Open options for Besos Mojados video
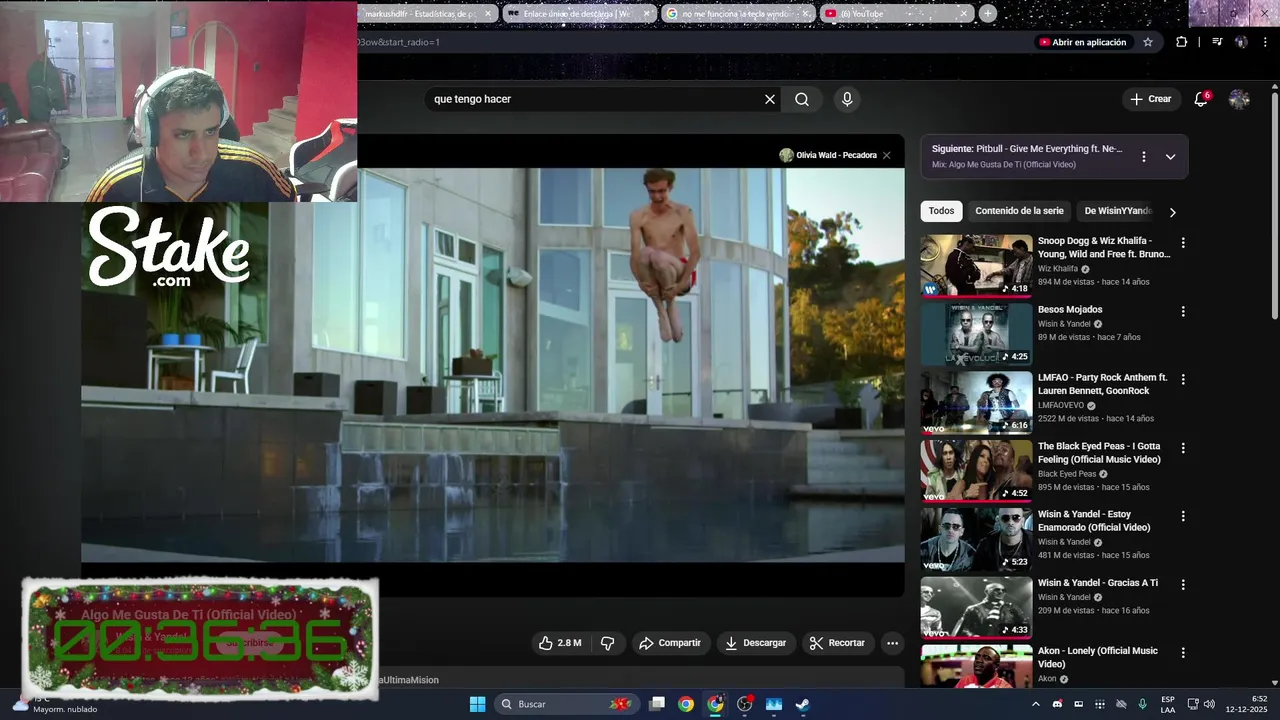The height and width of the screenshot is (720, 1280). 1183,311
